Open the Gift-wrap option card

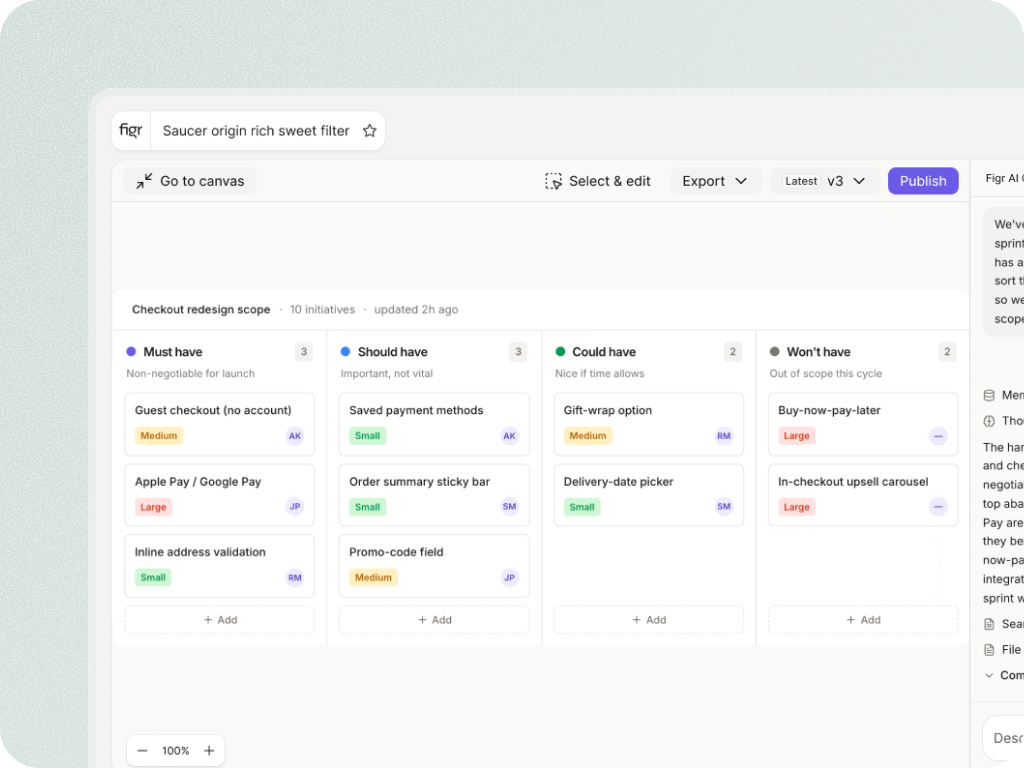648,424
